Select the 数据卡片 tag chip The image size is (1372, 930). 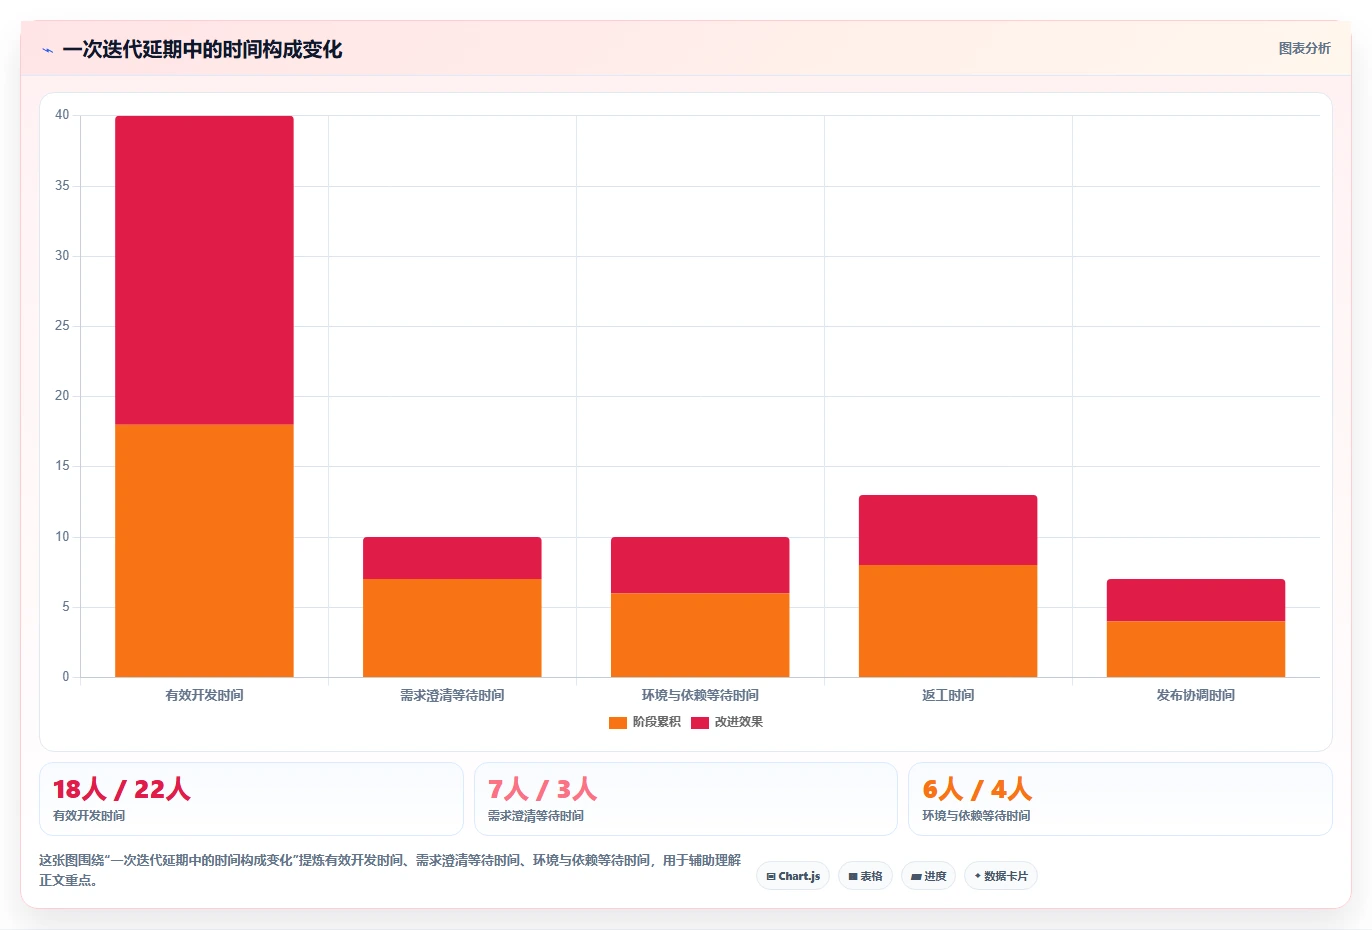[x=1001, y=876]
